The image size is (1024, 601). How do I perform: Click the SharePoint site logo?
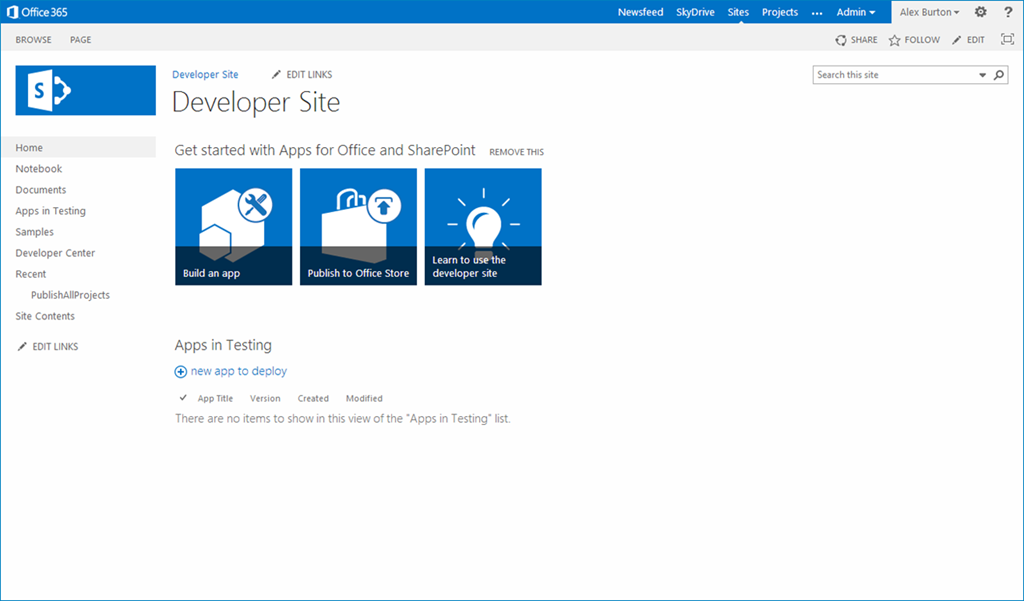tap(86, 90)
